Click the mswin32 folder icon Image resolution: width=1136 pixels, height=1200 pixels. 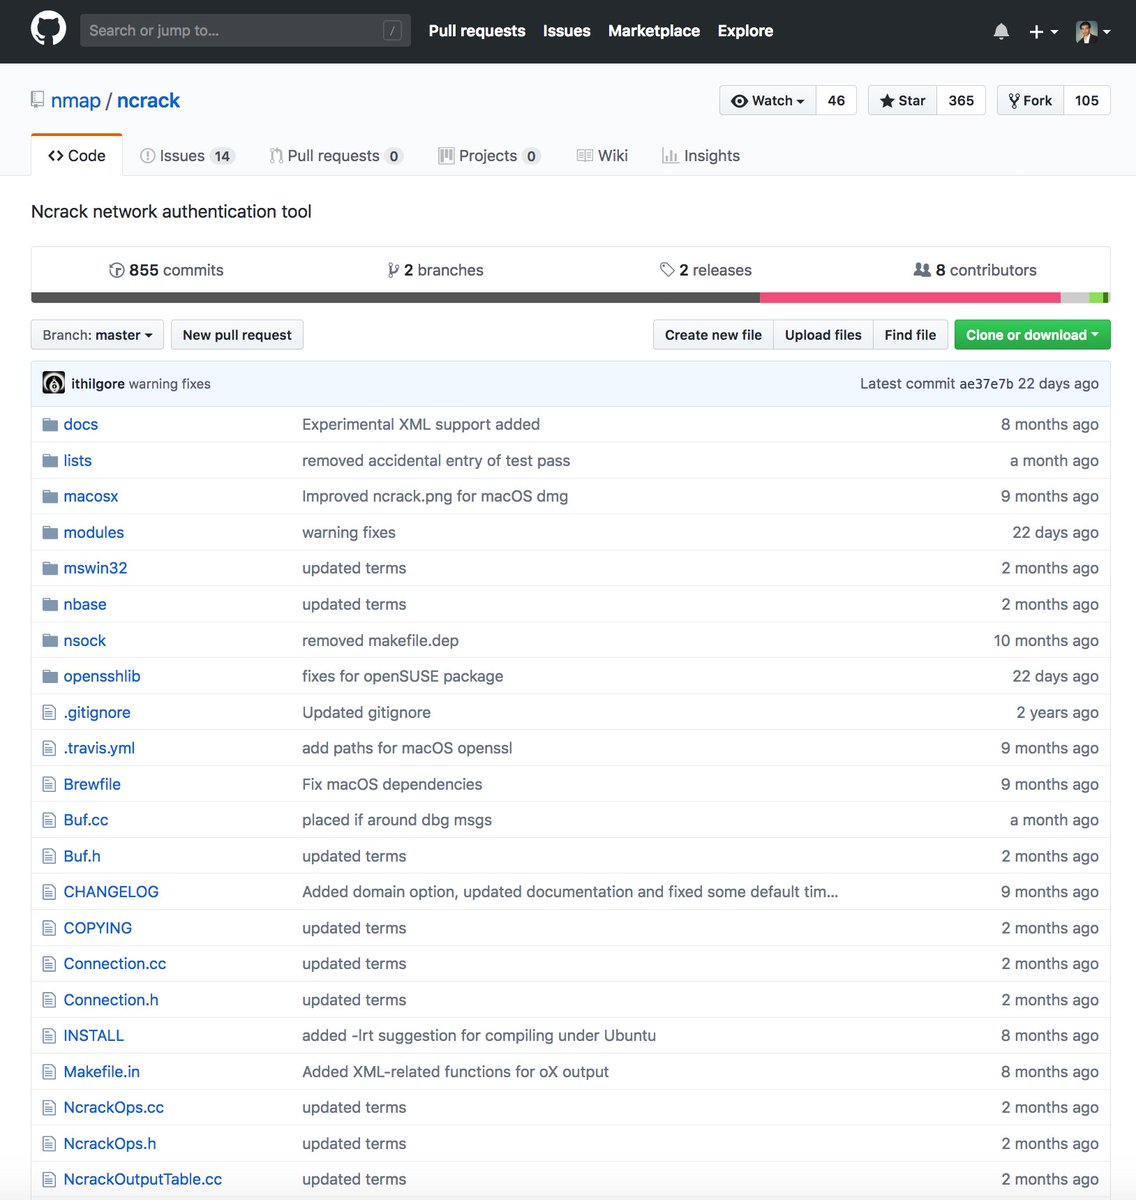pyautogui.click(x=50, y=569)
